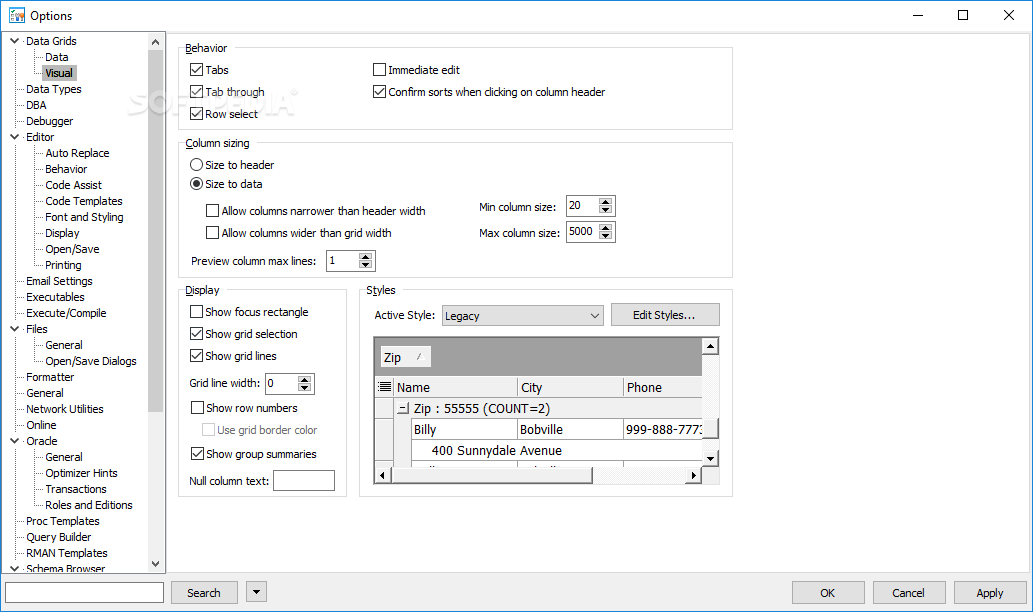Viewport: 1033px width, 612px height.
Task: Click the options search text field
Action: pos(84,592)
